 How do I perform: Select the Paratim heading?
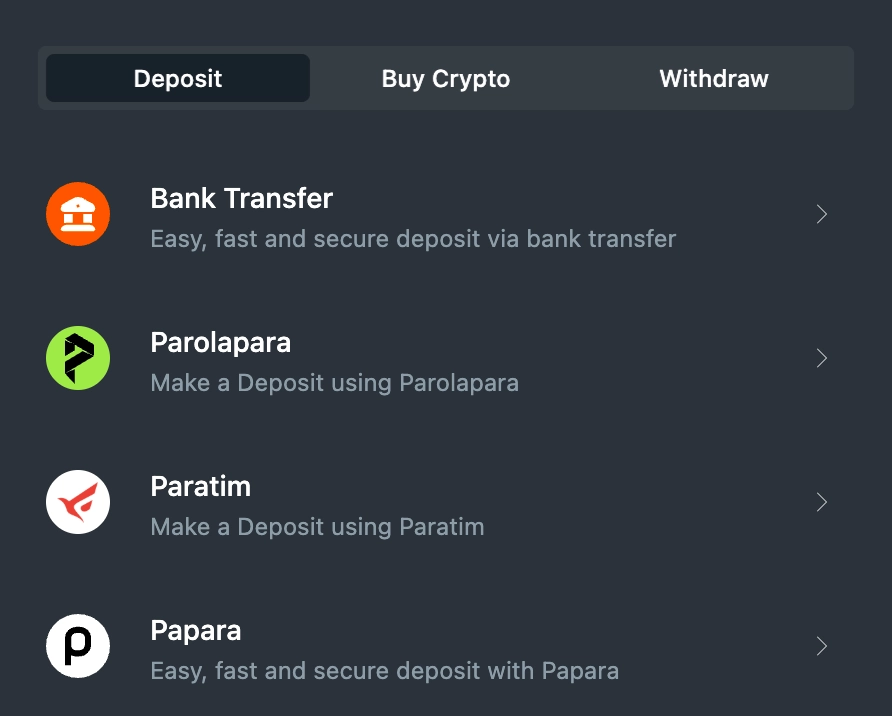point(200,486)
